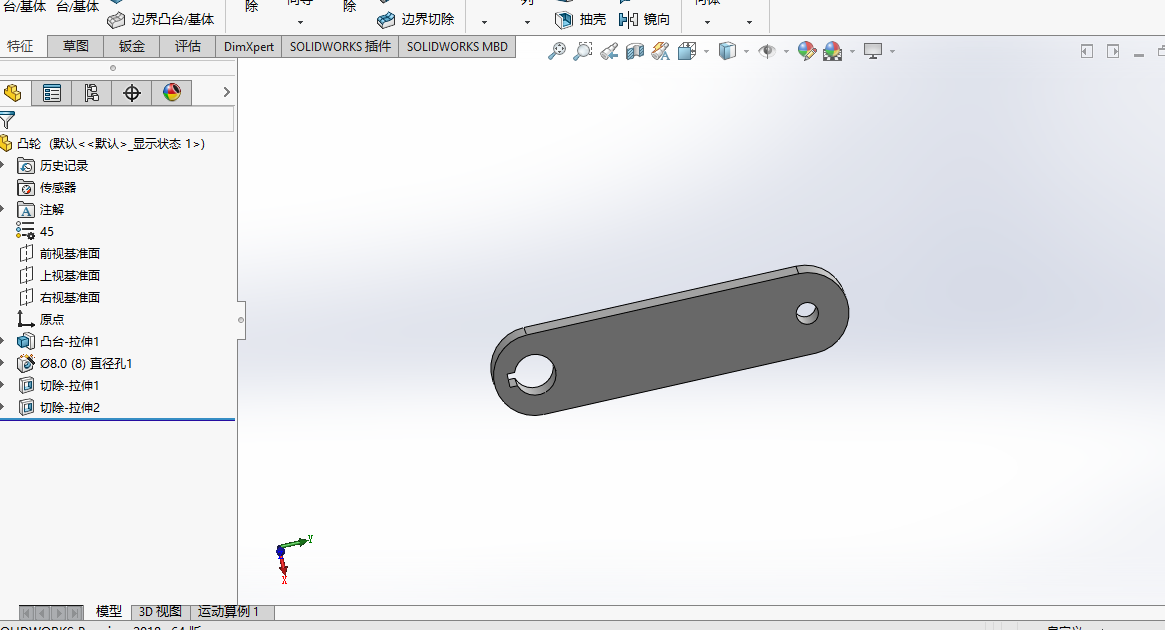Screen dimensions: 1165x630
Task: Switch to the DimXpert ribbon tab
Action: (249, 46)
